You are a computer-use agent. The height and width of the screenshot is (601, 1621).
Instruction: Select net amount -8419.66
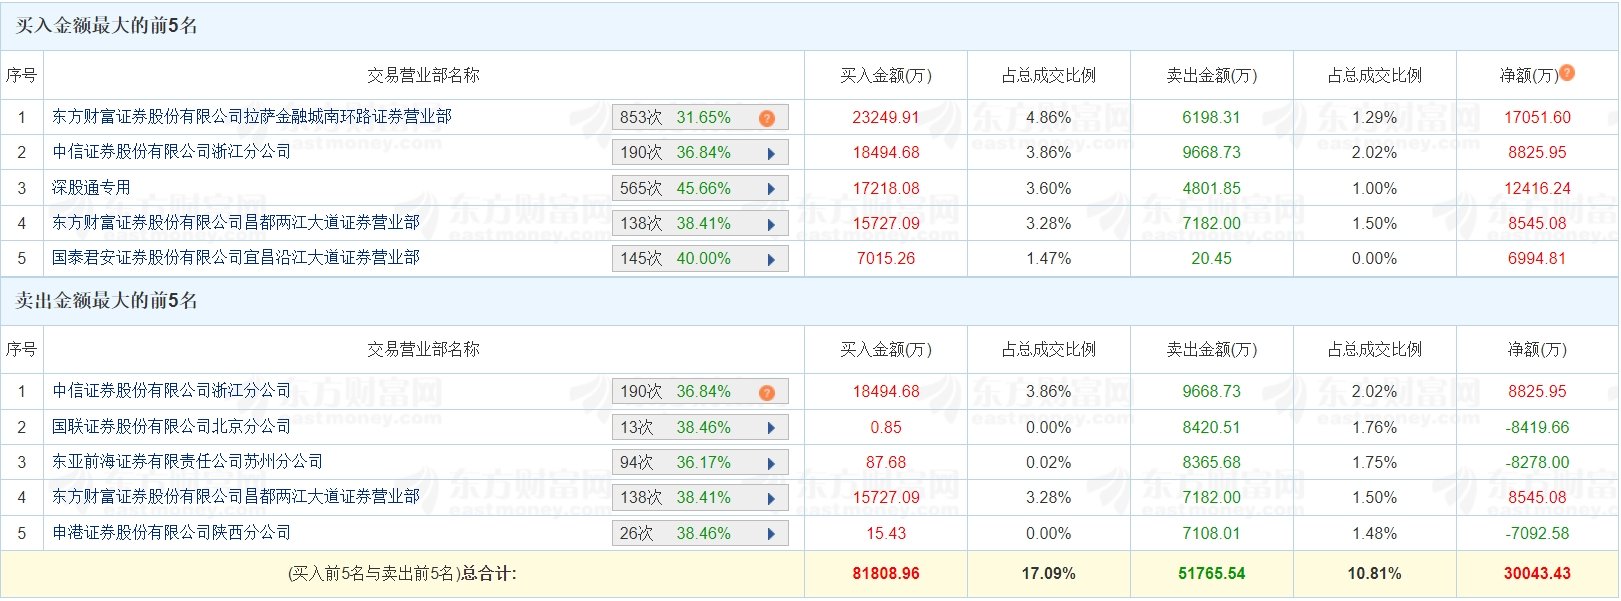pyautogui.click(x=1538, y=428)
